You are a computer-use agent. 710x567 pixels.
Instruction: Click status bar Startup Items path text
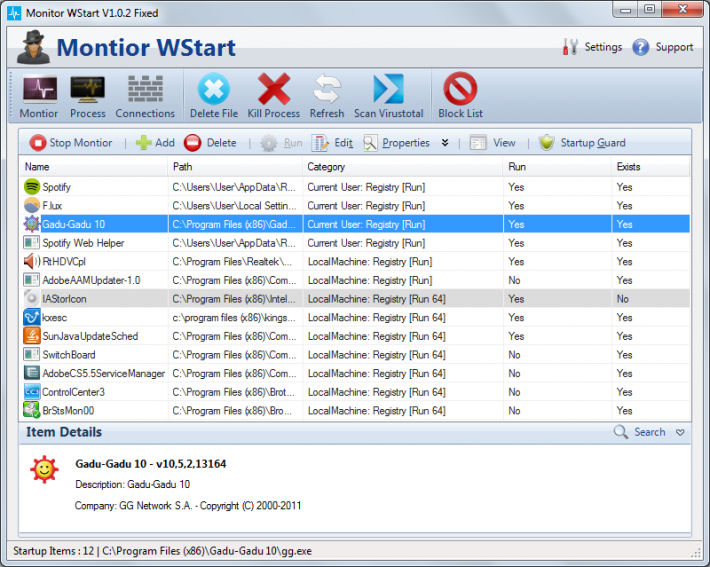tap(163, 551)
